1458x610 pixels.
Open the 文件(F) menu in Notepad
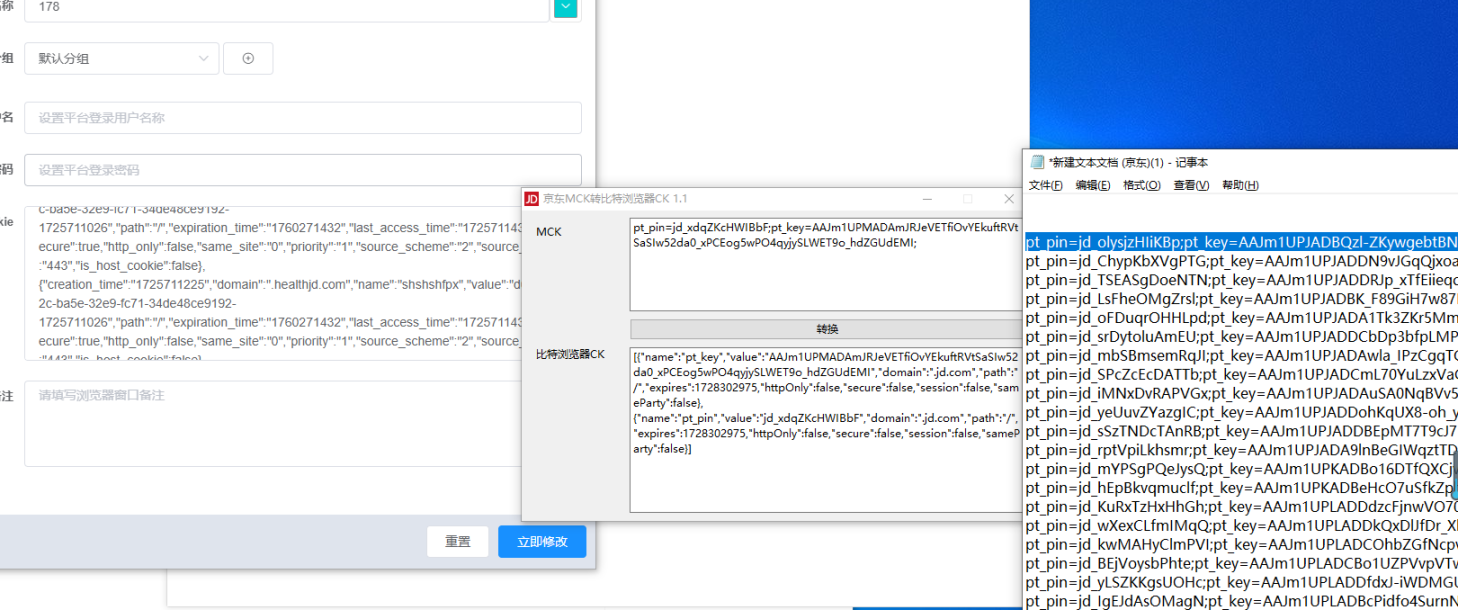click(1045, 185)
